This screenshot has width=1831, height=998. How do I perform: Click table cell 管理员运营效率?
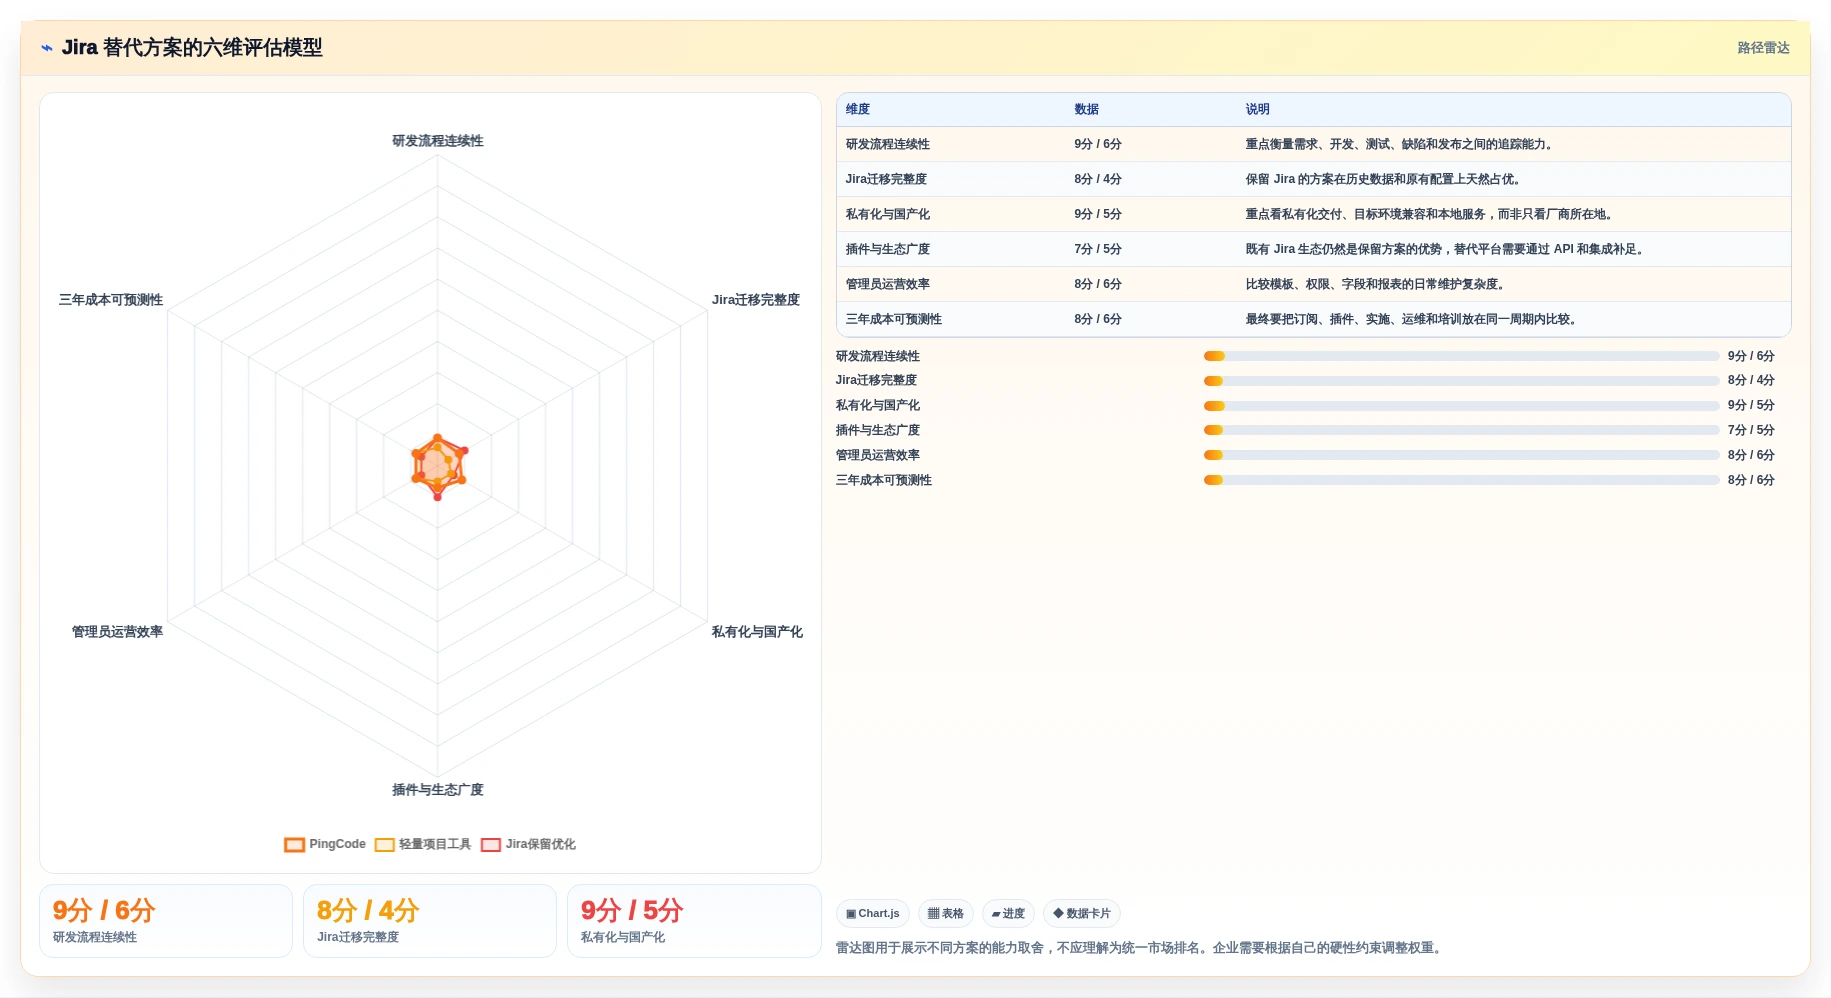[887, 284]
